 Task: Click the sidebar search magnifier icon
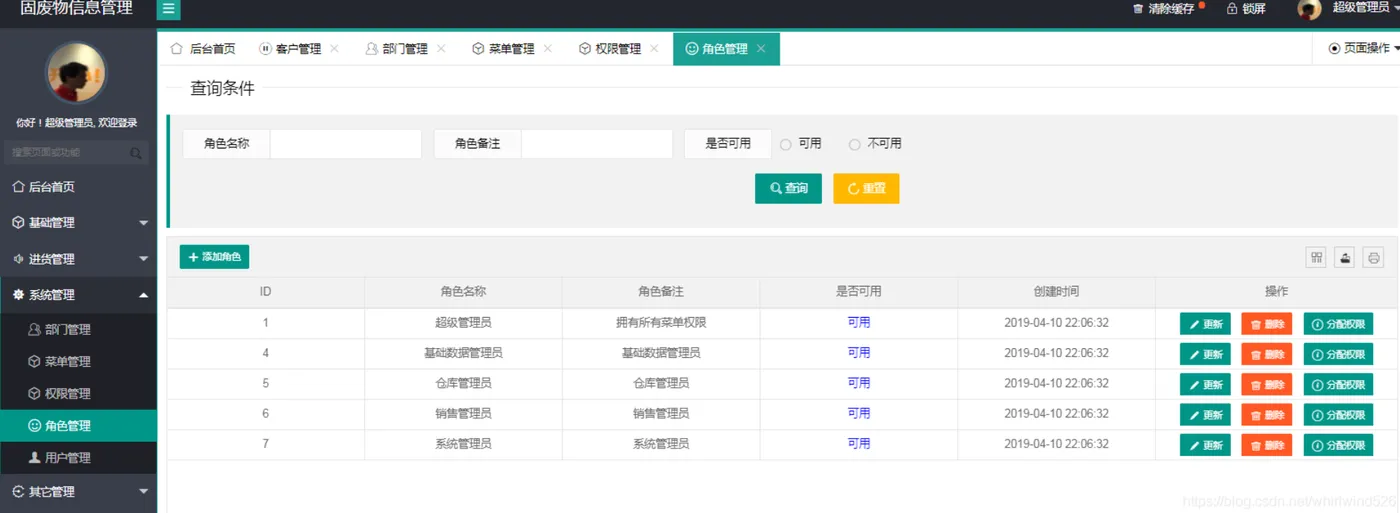click(x=136, y=153)
